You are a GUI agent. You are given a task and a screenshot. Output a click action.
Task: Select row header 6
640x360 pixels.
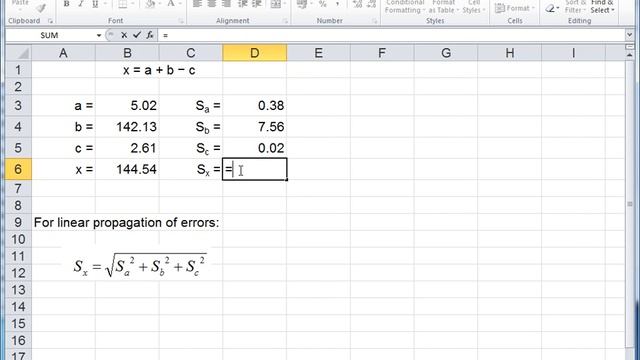pyautogui.click(x=18, y=169)
